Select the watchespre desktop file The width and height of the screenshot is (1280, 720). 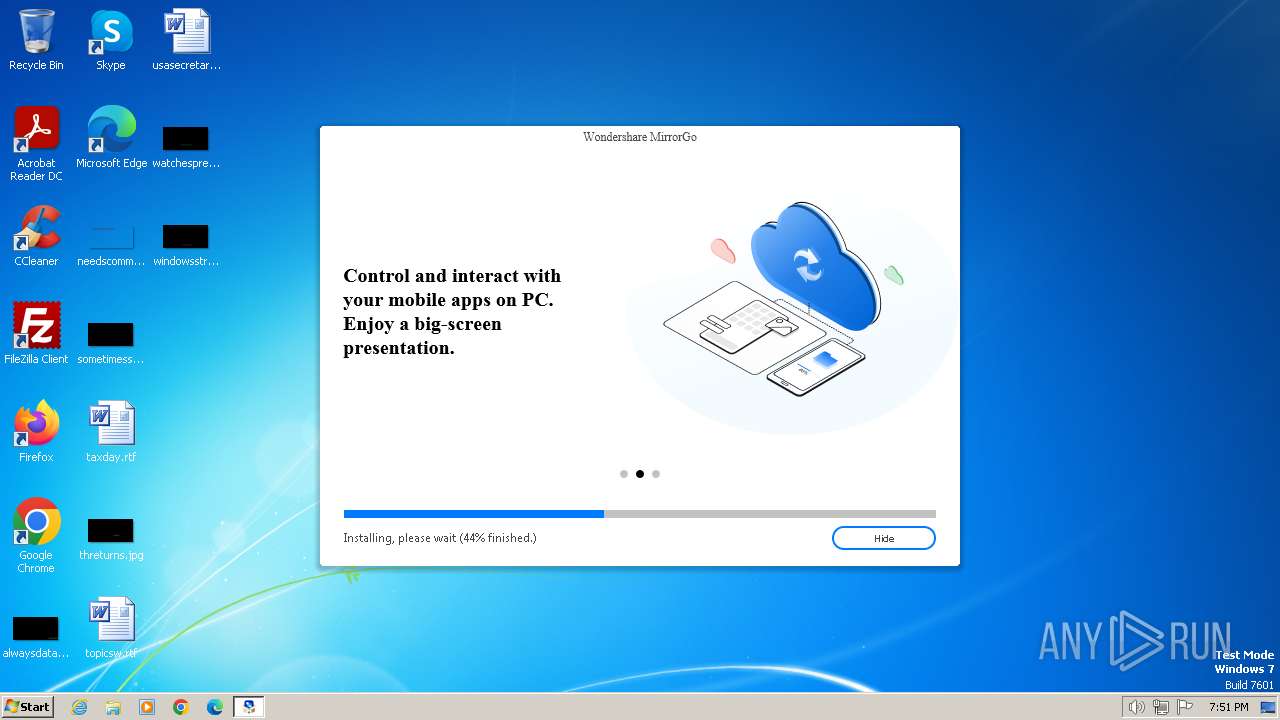[x=186, y=146]
